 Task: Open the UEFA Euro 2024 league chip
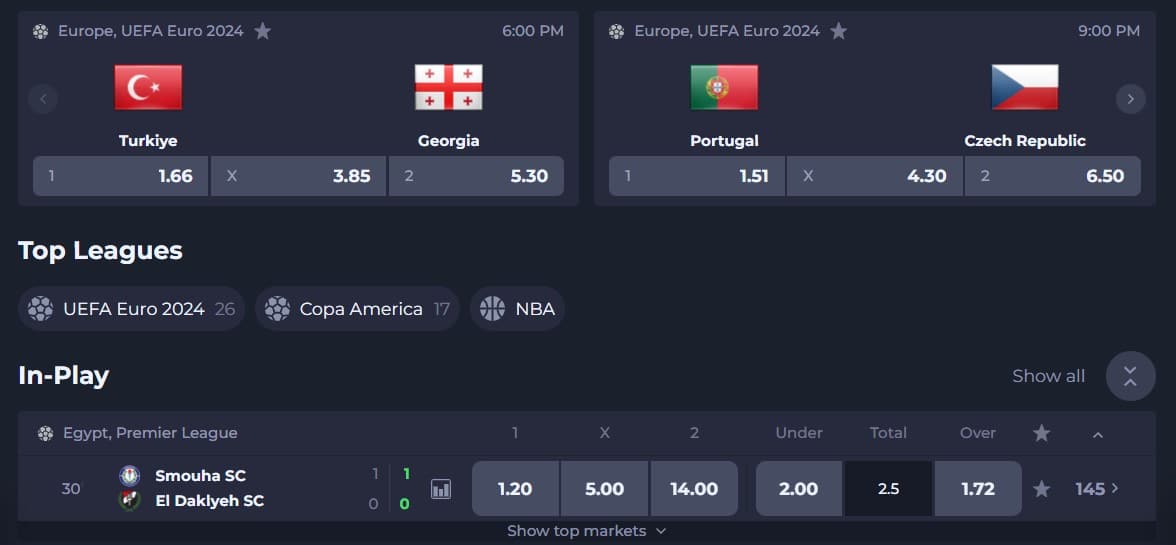131,308
